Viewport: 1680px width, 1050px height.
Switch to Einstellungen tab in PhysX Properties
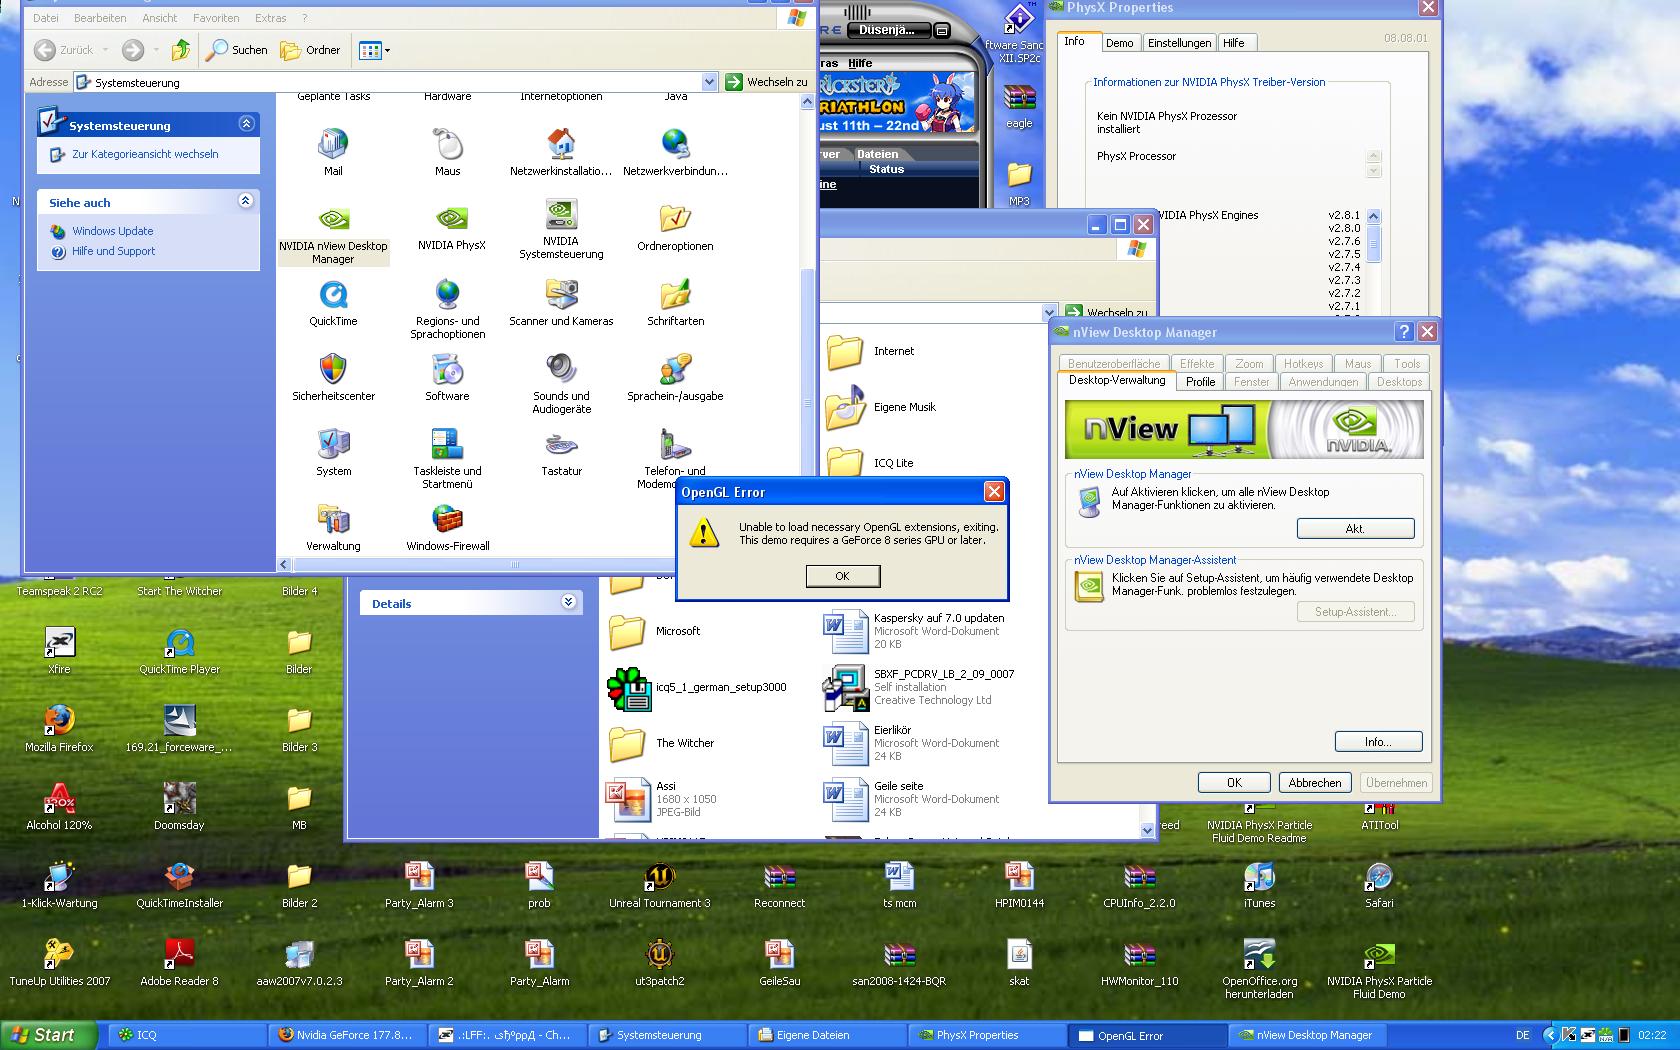tap(1179, 43)
